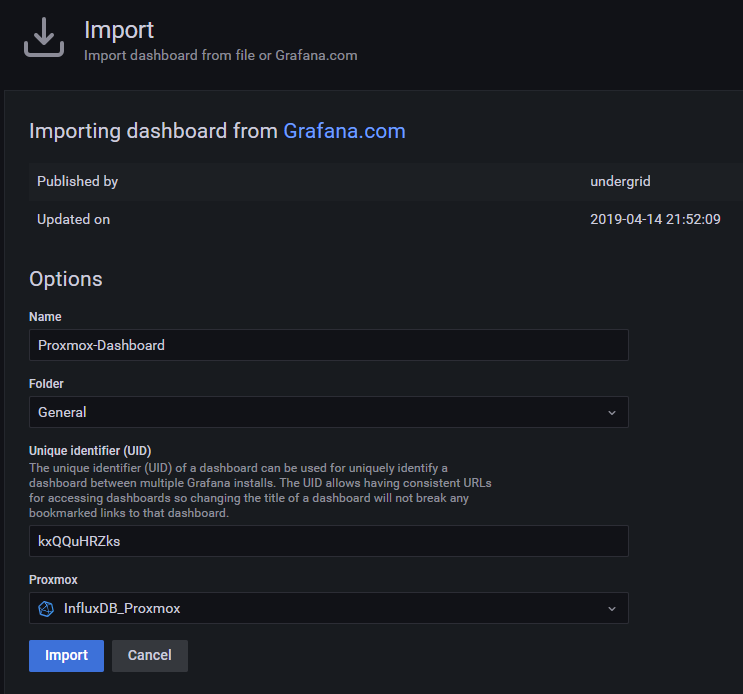Click the Options section heading

(66, 279)
